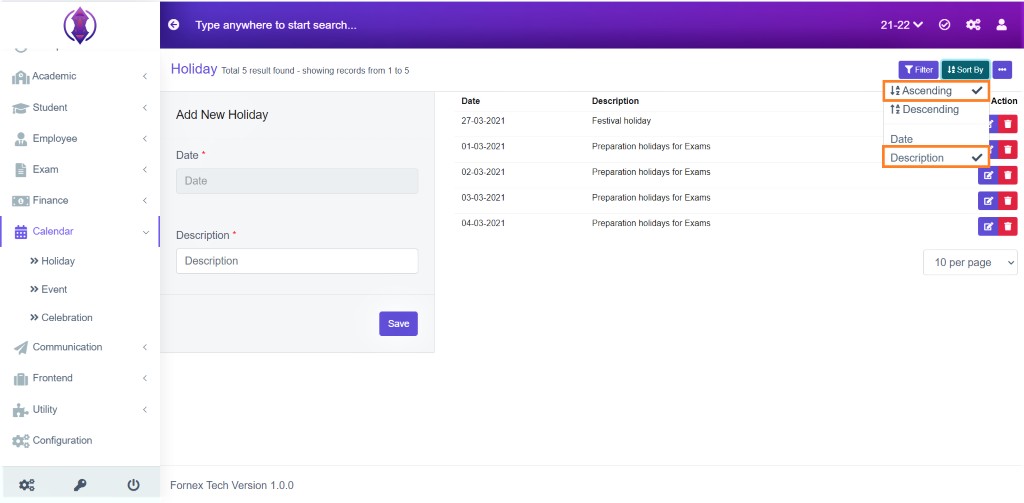
Task: Open the Configuration menu
Action: [80, 440]
